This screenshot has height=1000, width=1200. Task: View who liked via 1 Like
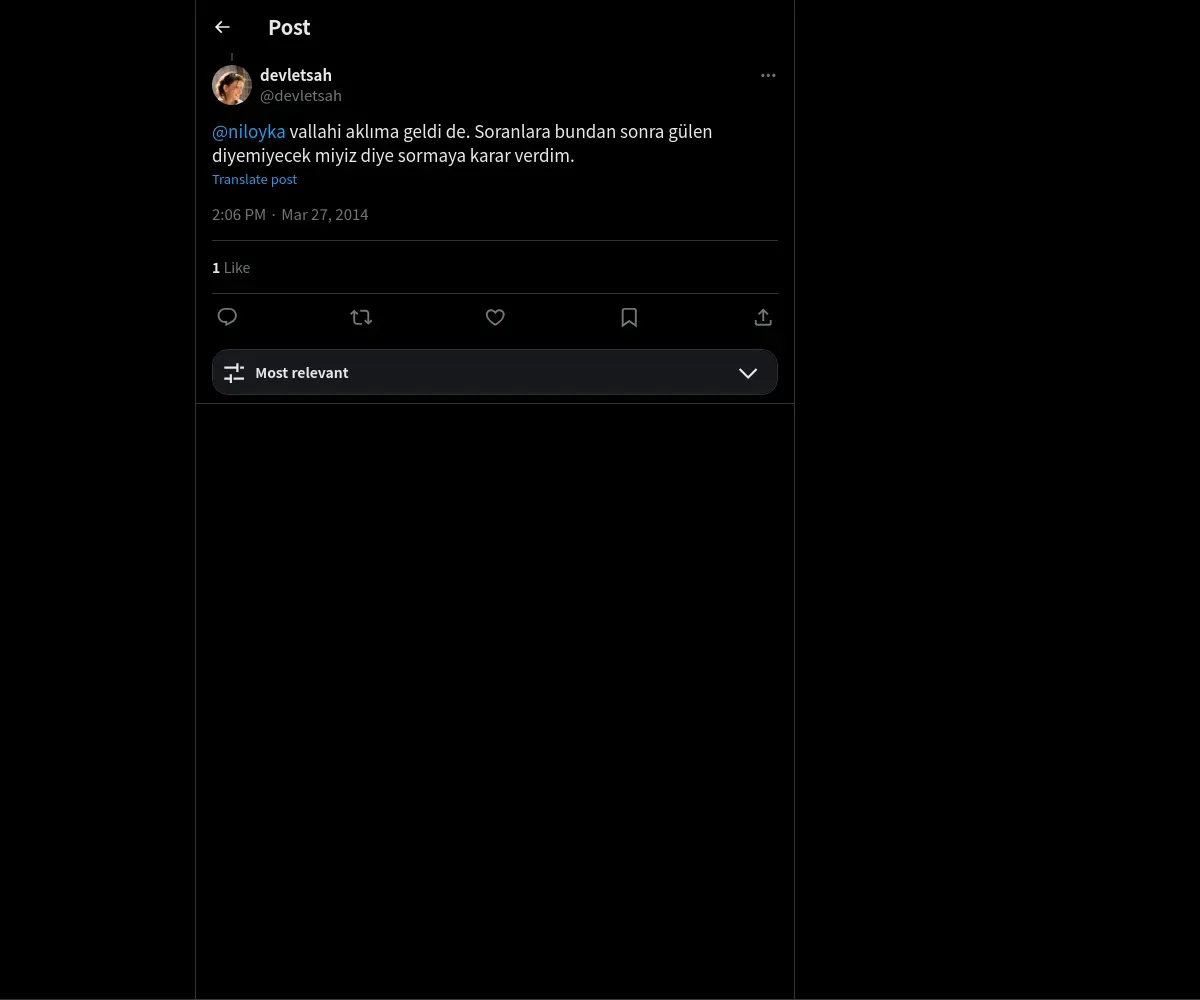(x=231, y=267)
